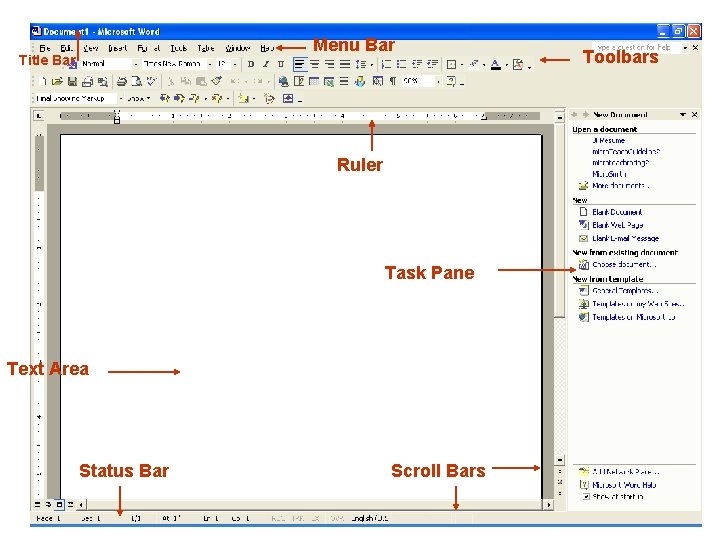Toggle Bold formatting button
Viewport: 720px width, 540px height.
pyautogui.click(x=251, y=64)
